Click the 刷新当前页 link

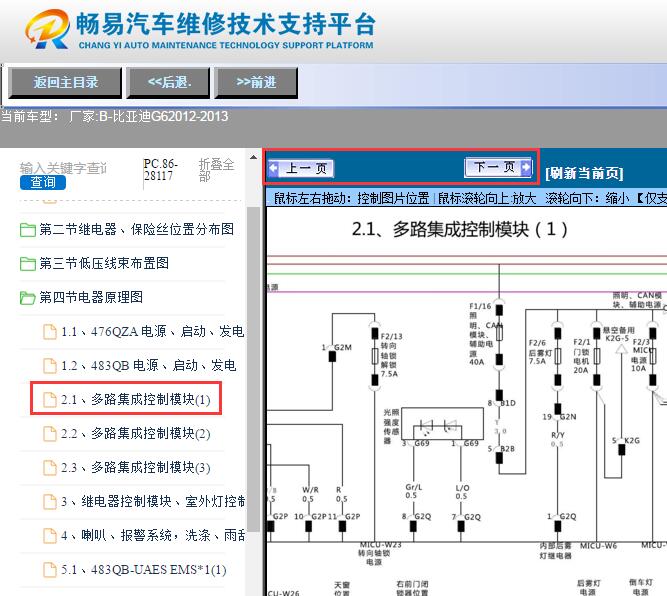pyautogui.click(x=584, y=173)
